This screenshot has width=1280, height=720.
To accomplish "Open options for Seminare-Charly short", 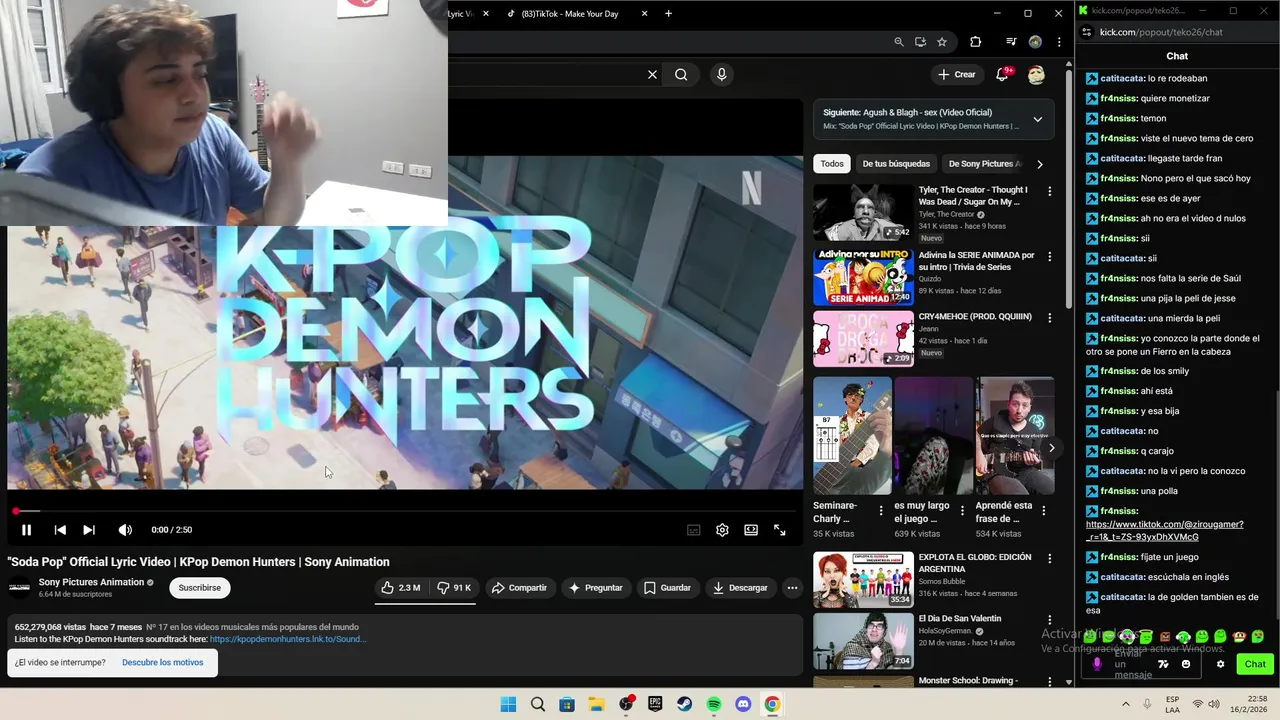I will pos(880,510).
